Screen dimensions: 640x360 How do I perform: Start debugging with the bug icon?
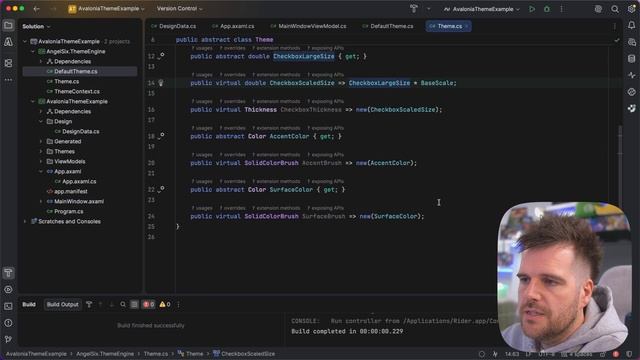point(547,9)
